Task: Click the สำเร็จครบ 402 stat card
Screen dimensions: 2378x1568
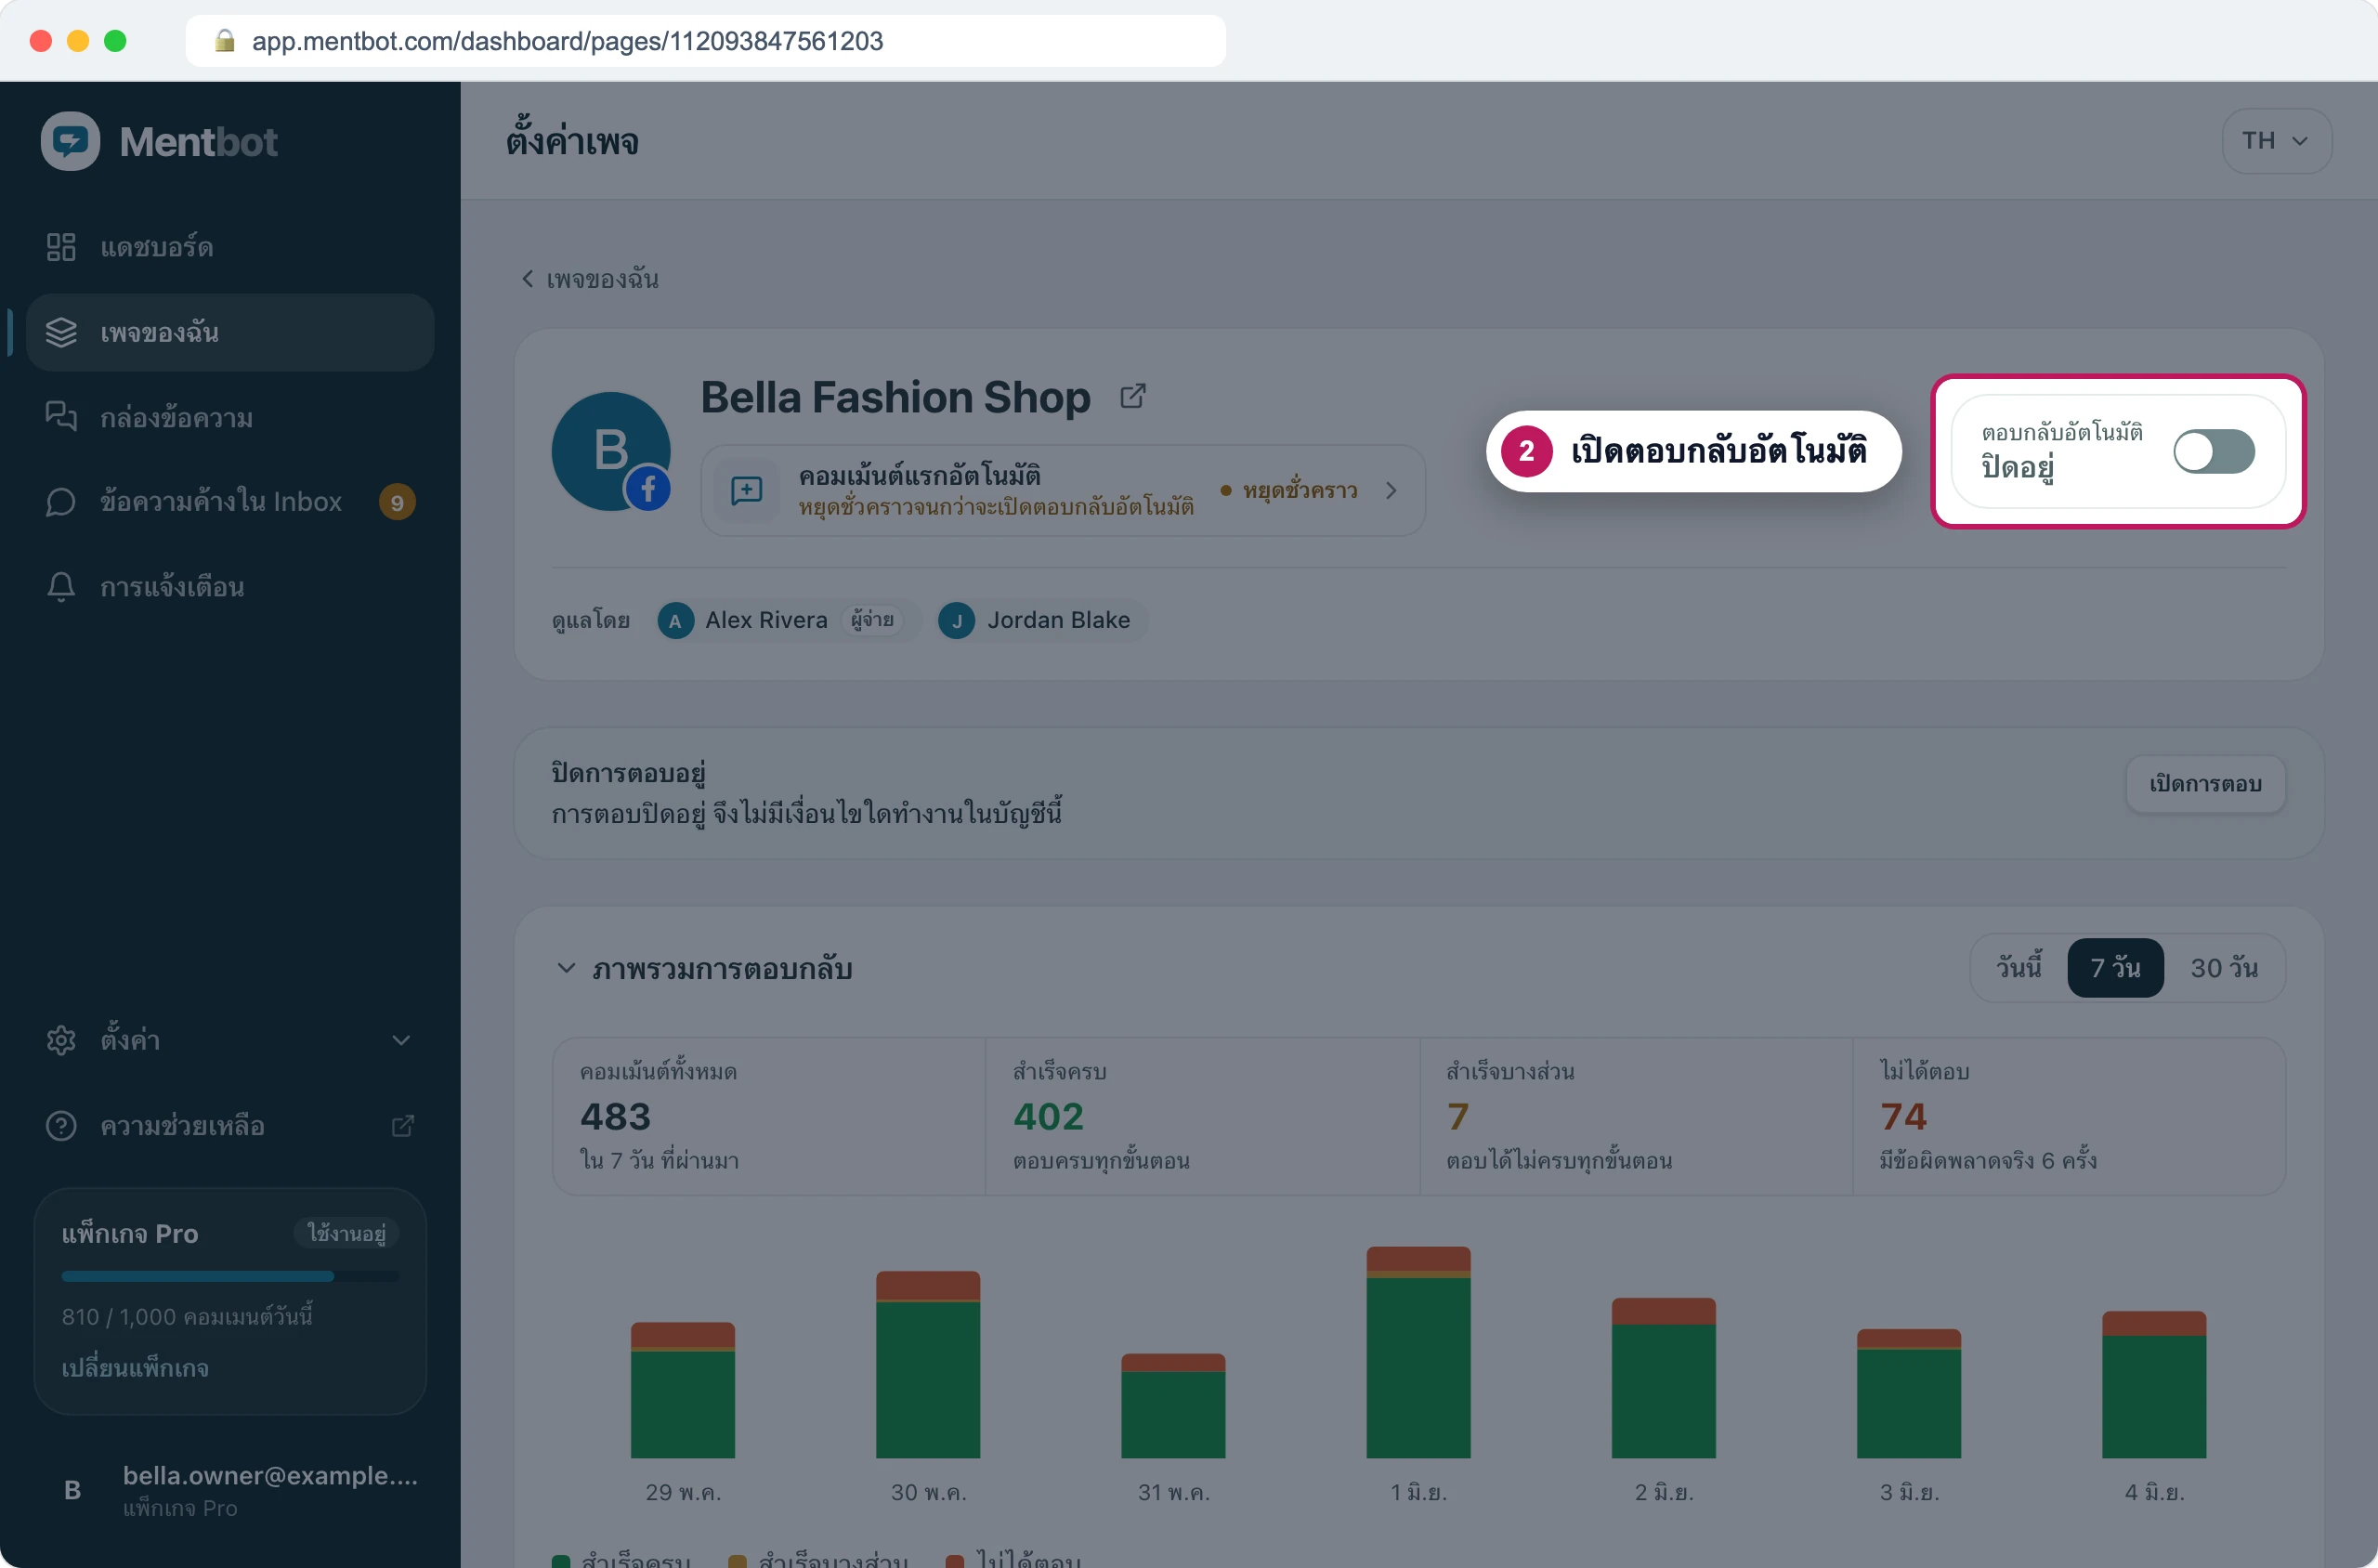Action: (x=1202, y=1116)
